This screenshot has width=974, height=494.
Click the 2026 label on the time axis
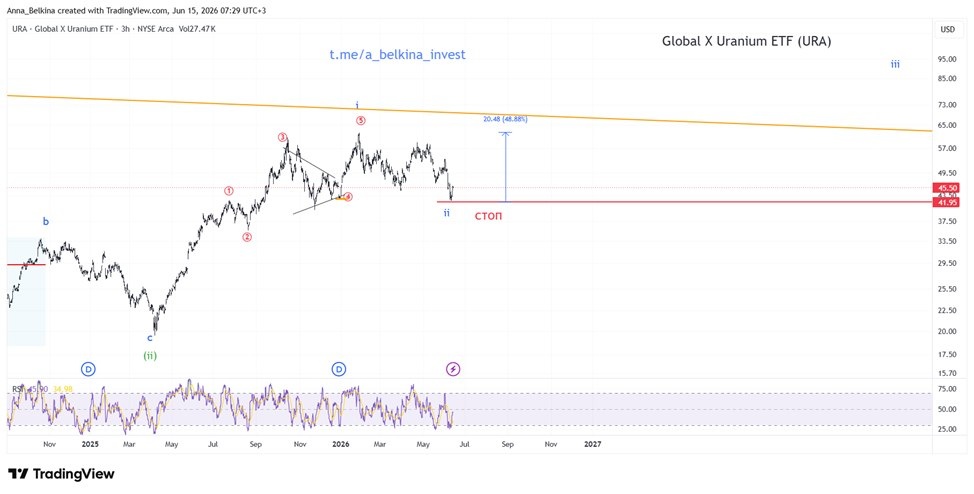340,444
